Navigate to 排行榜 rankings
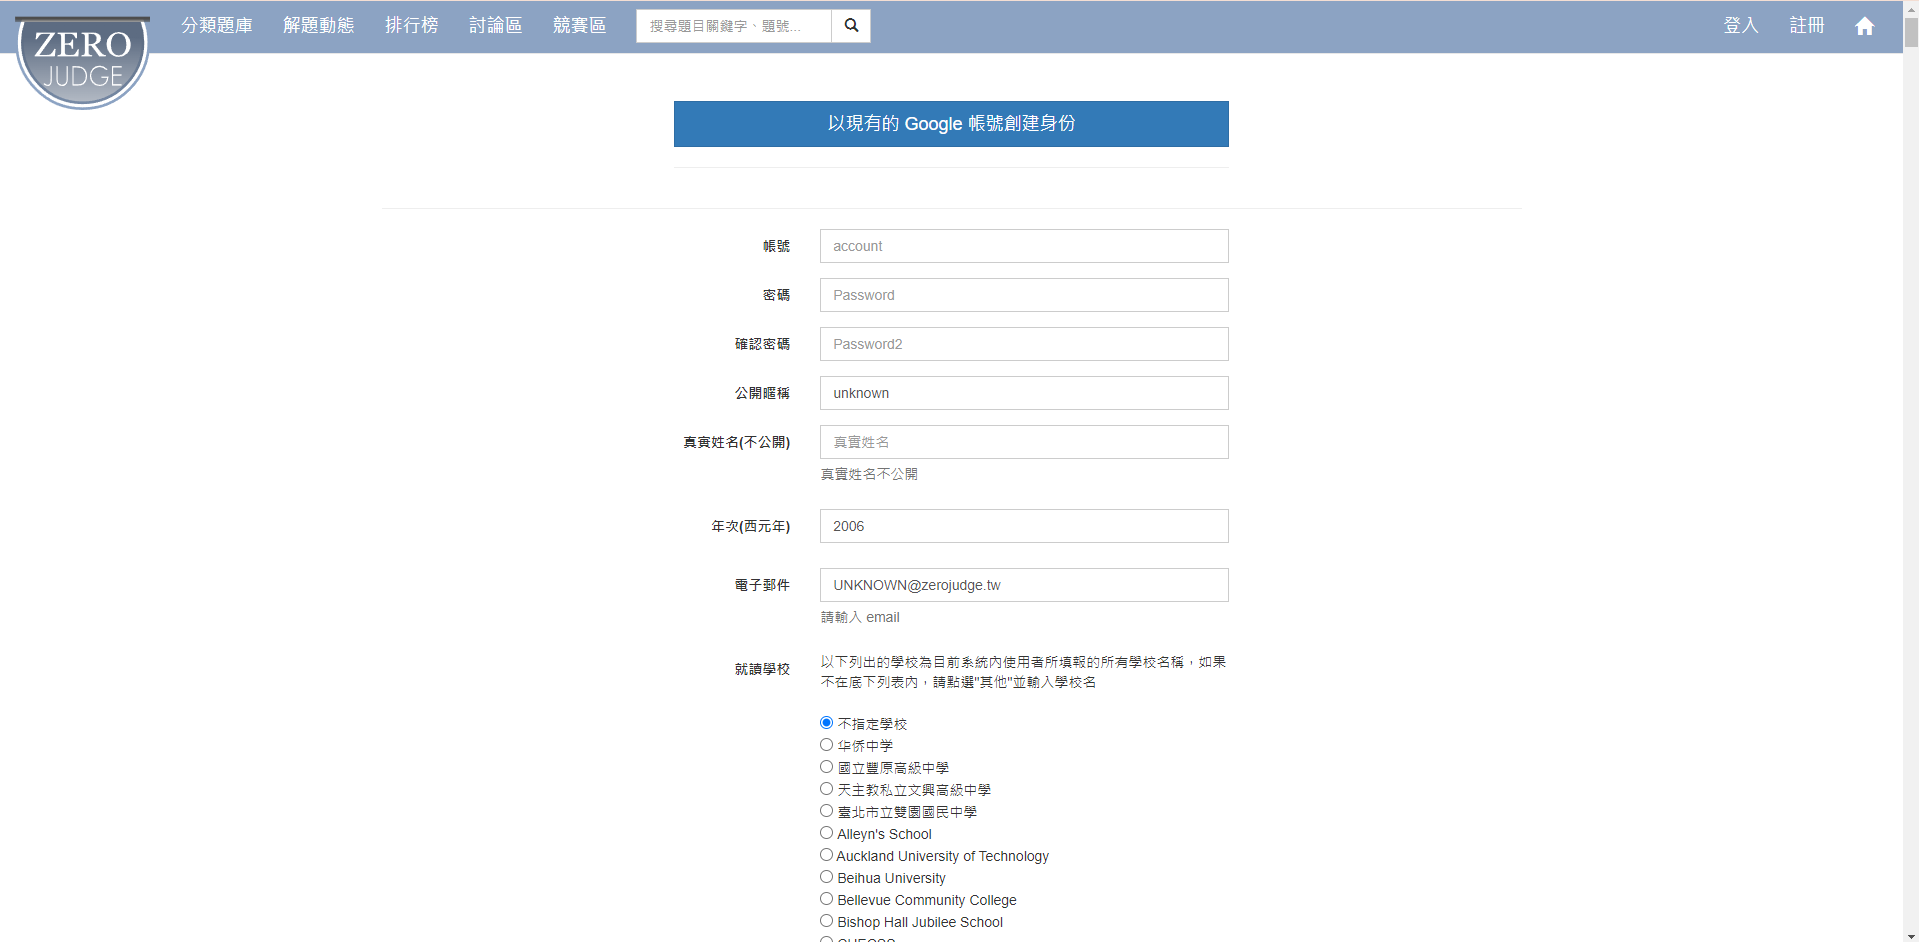Image resolution: width=1919 pixels, height=942 pixels. pyautogui.click(x=411, y=26)
